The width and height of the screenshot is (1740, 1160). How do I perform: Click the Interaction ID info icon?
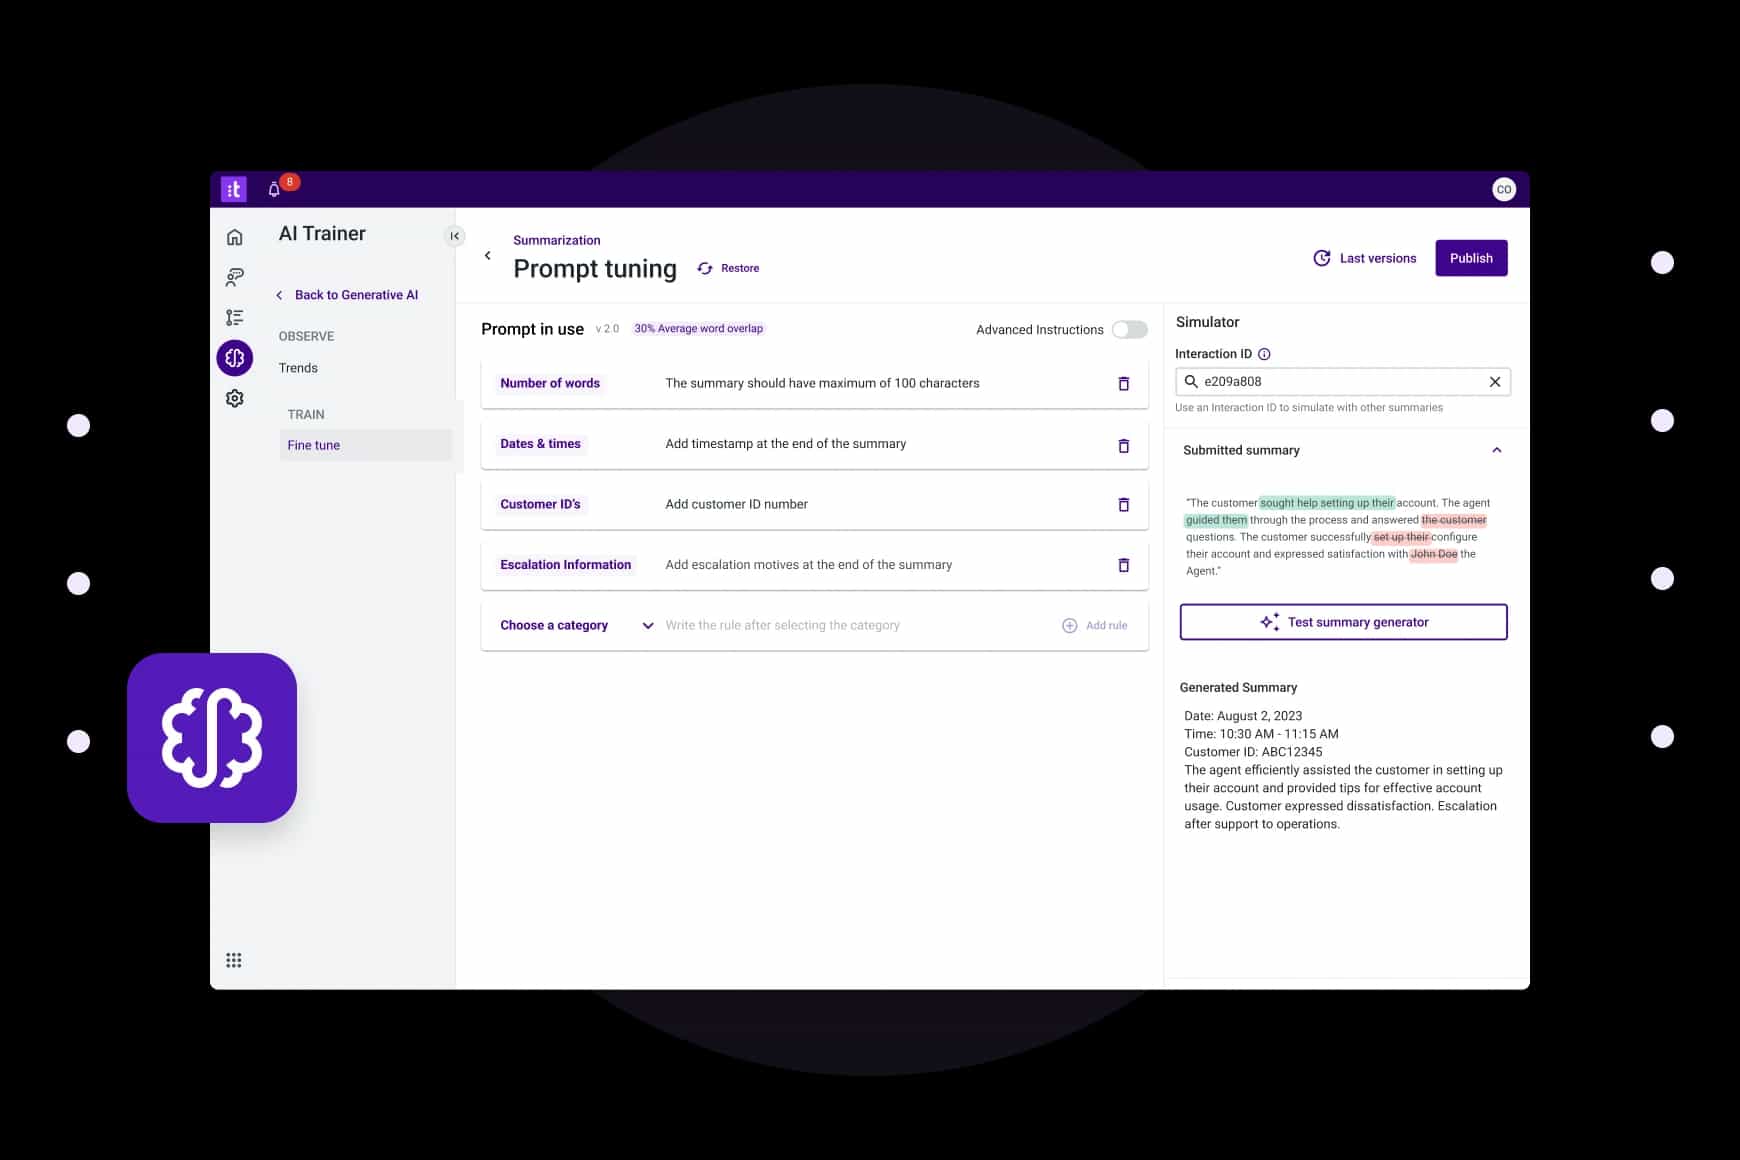[1264, 354]
